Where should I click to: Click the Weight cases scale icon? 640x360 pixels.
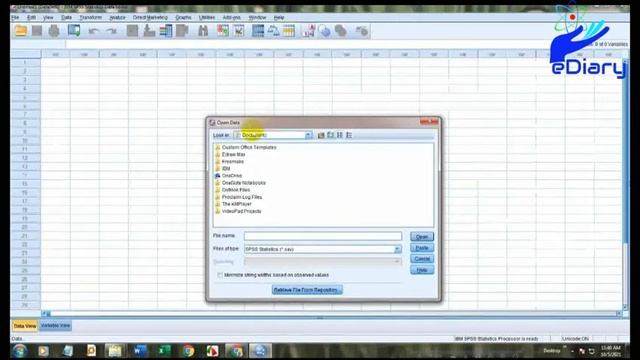click(x=273, y=31)
